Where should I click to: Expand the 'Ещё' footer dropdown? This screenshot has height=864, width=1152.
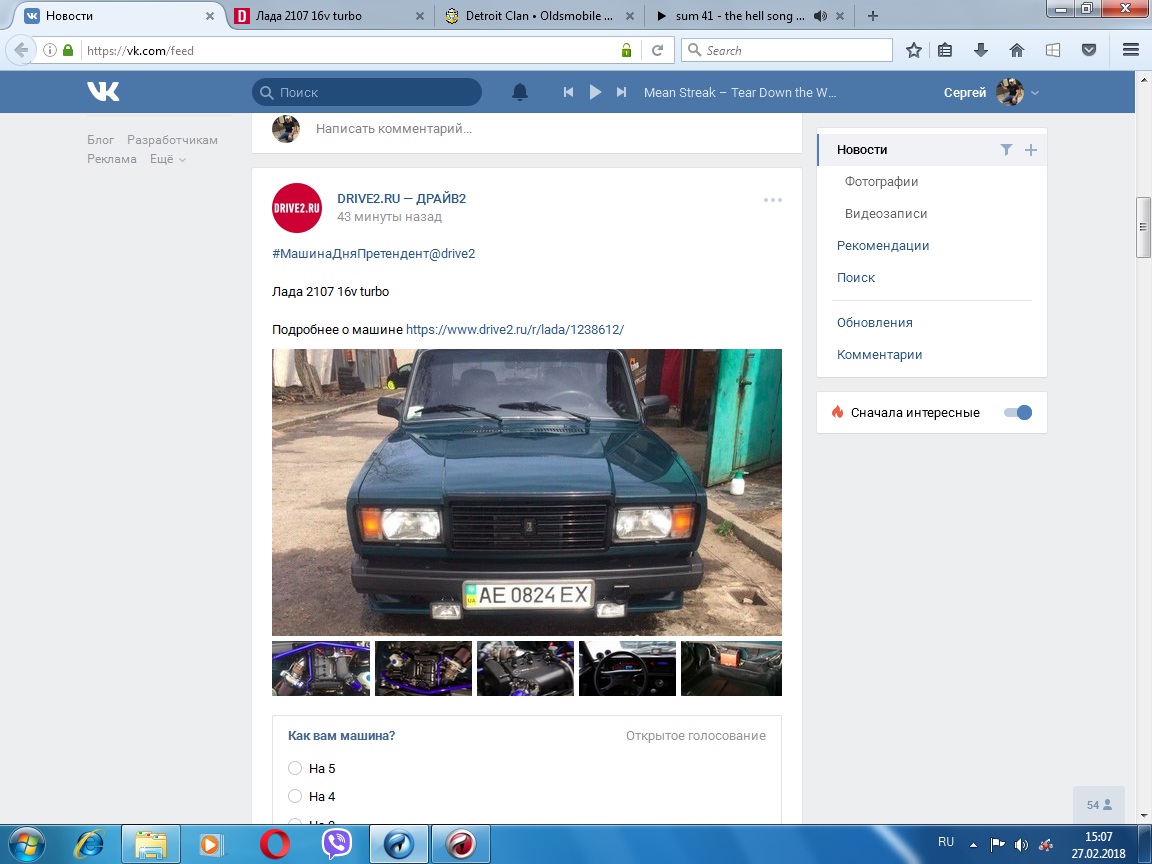click(x=167, y=159)
